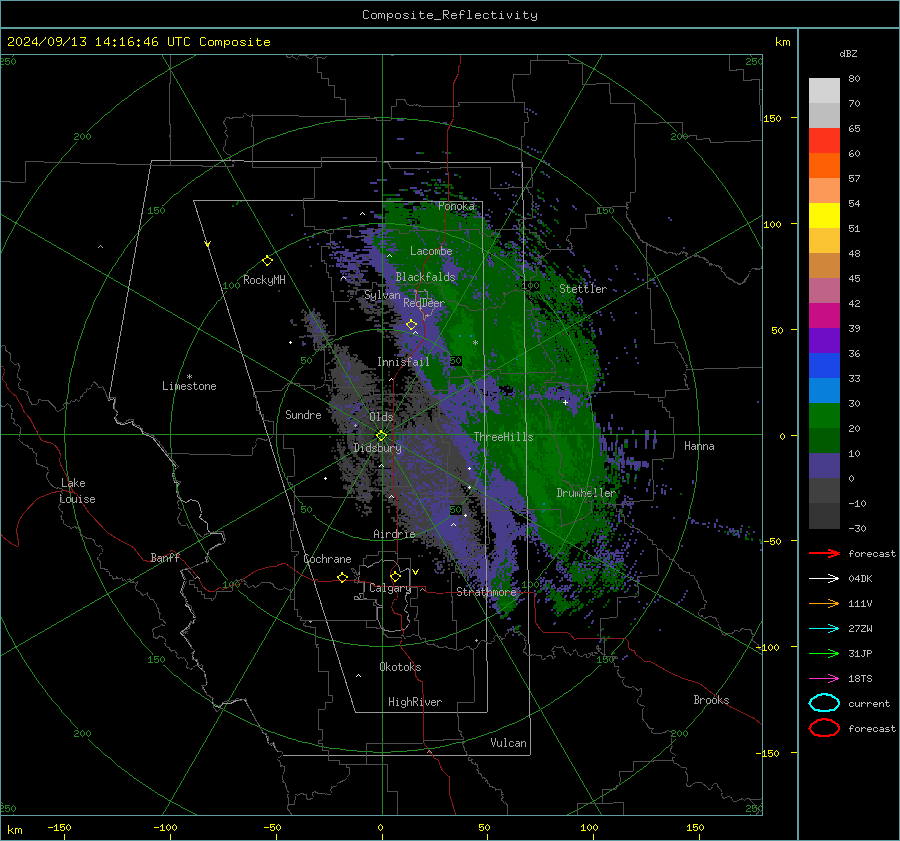Screen dimensions: 900x841
Task: Select the blue 36 dBZ color swatch
Action: point(824,365)
